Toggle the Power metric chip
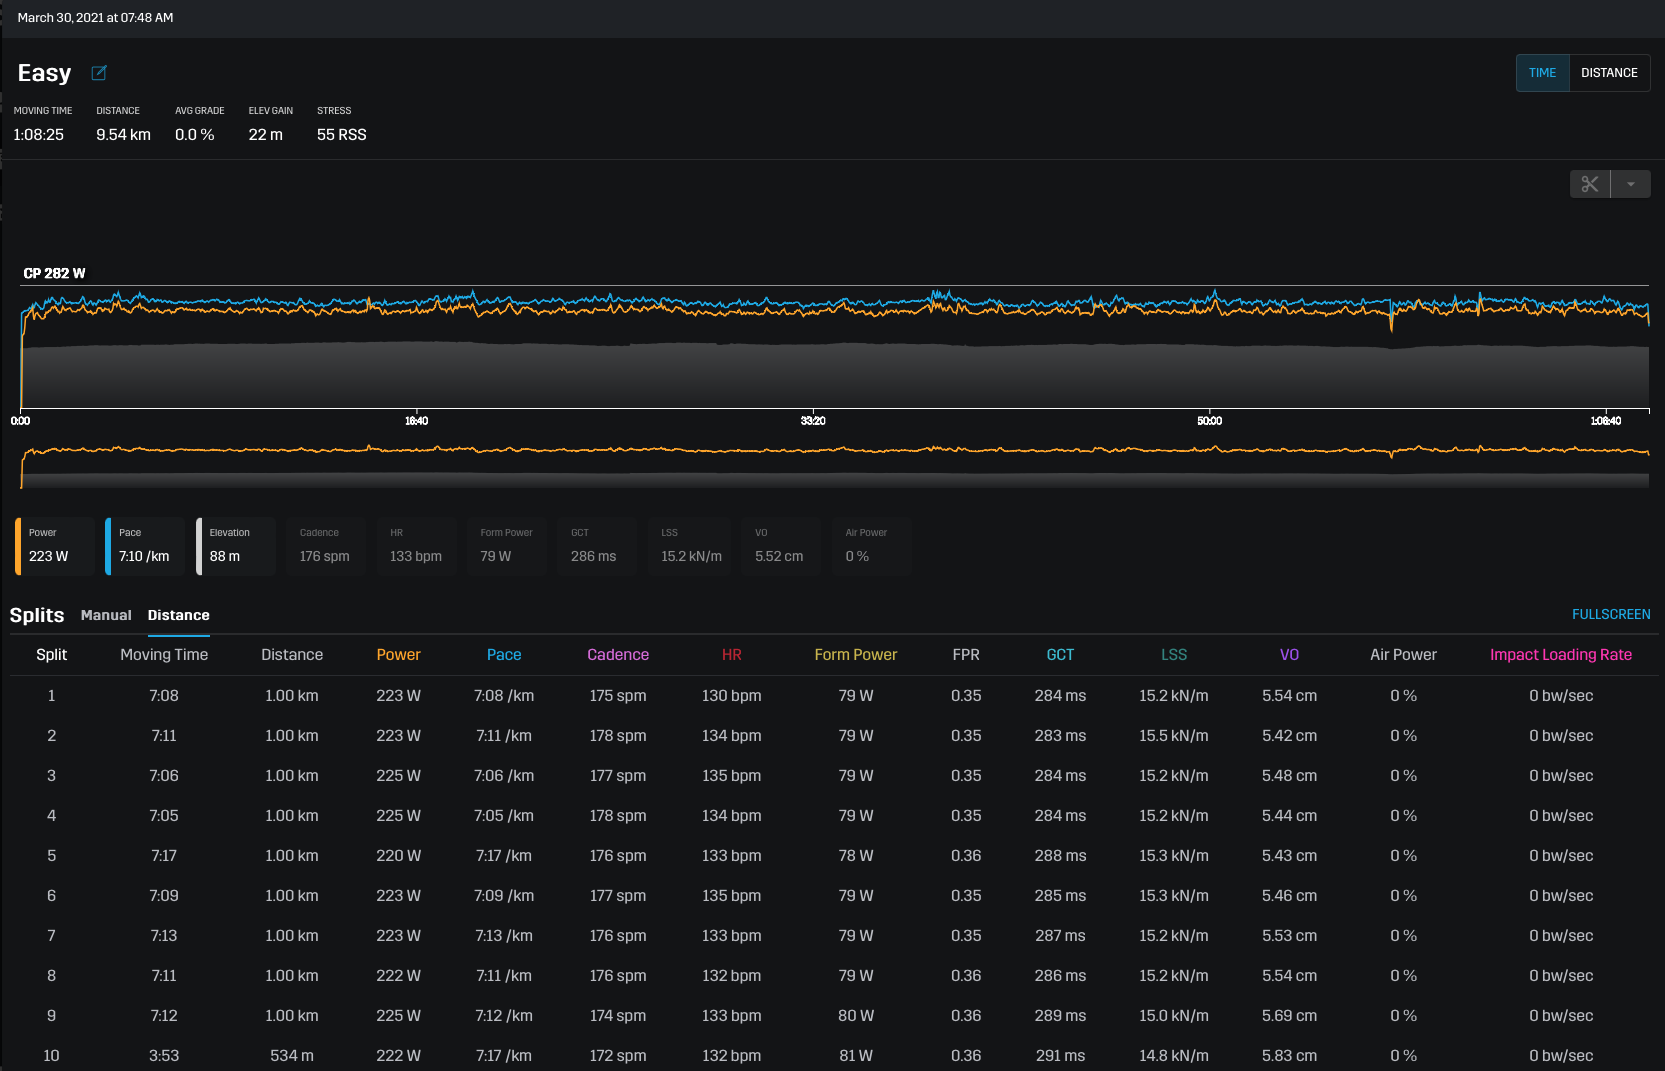Viewport: 1665px width, 1071px height. pyautogui.click(x=55, y=546)
